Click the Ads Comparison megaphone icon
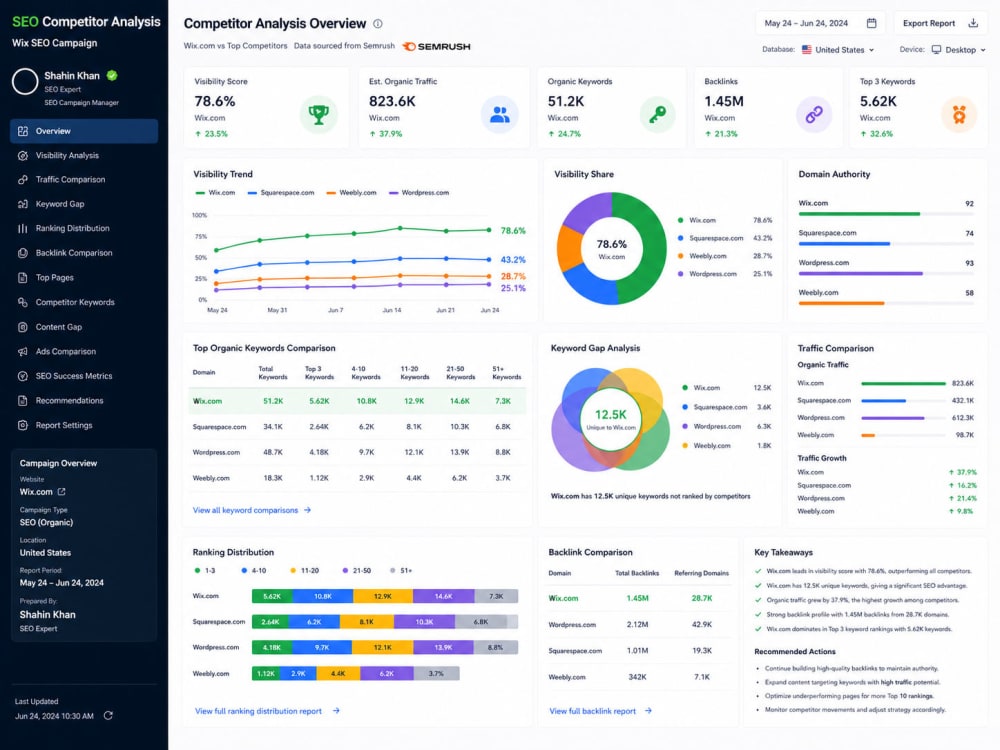 [x=23, y=351]
